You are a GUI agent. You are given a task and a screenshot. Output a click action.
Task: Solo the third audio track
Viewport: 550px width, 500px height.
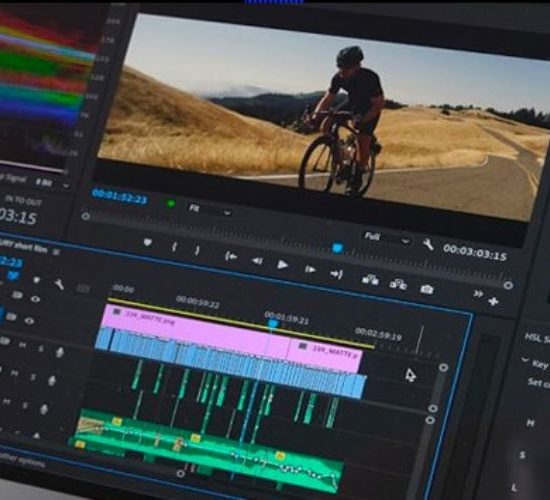coord(25,405)
